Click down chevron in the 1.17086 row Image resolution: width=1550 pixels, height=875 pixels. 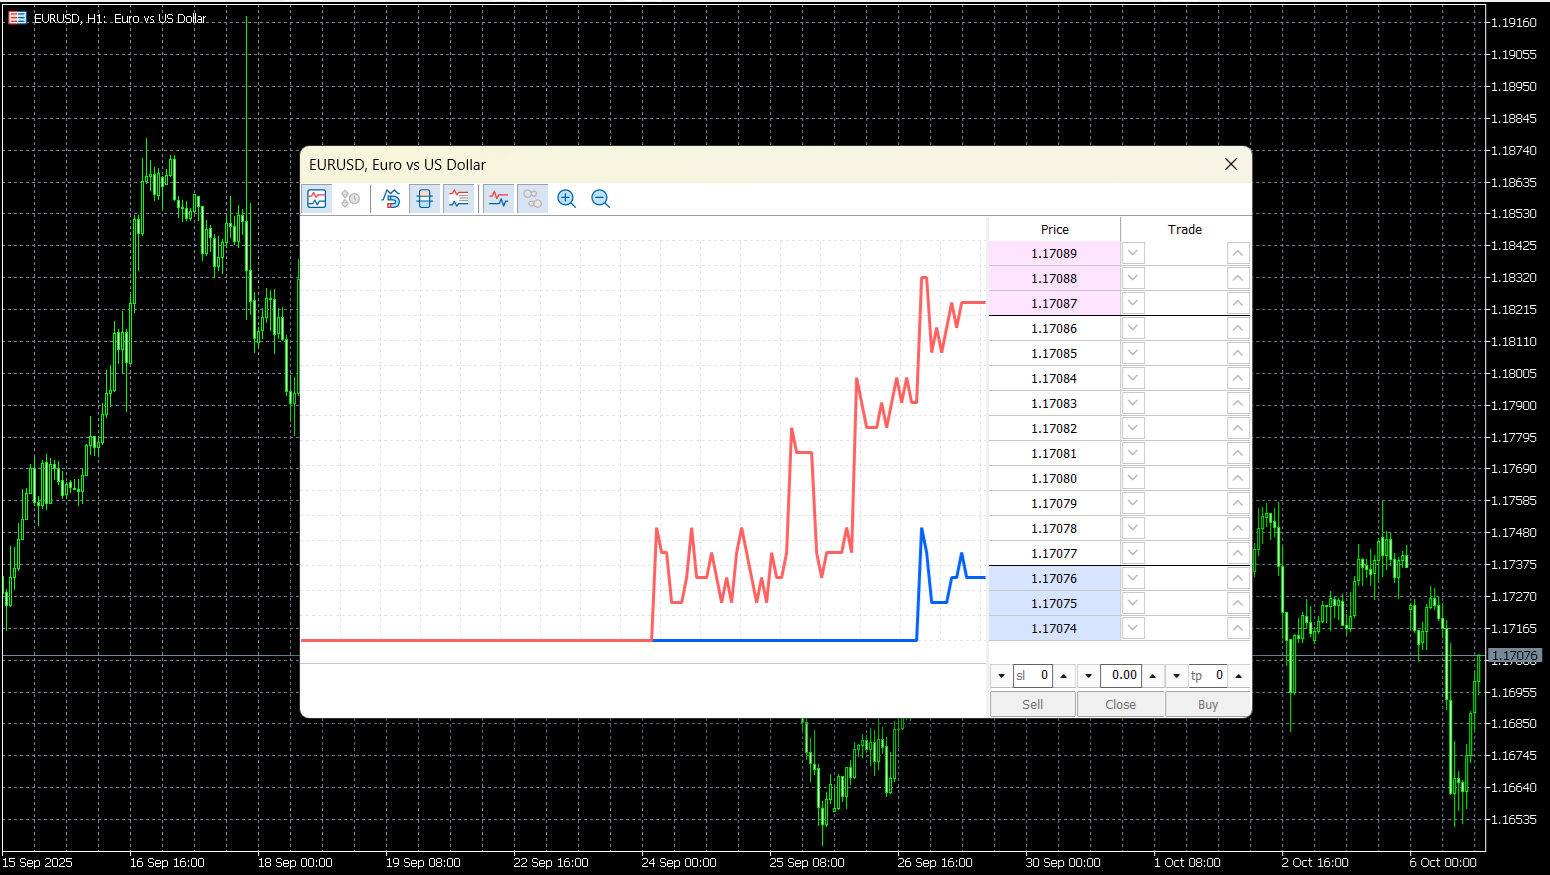(x=1133, y=328)
